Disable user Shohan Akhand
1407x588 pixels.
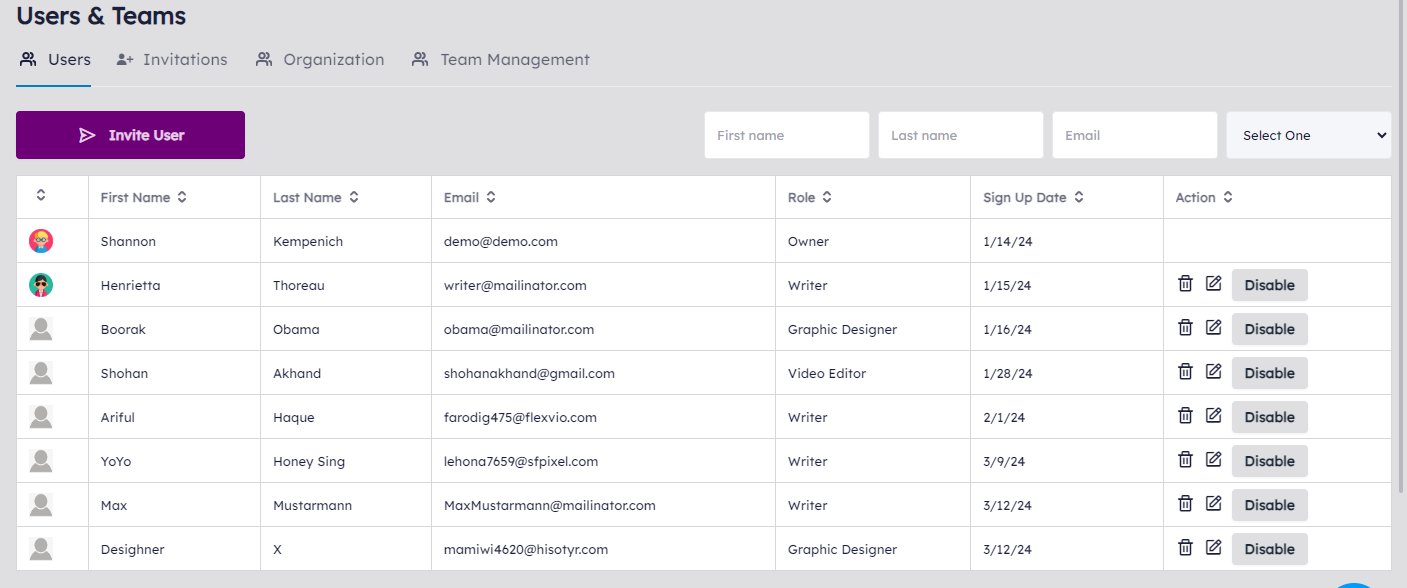[1269, 373]
